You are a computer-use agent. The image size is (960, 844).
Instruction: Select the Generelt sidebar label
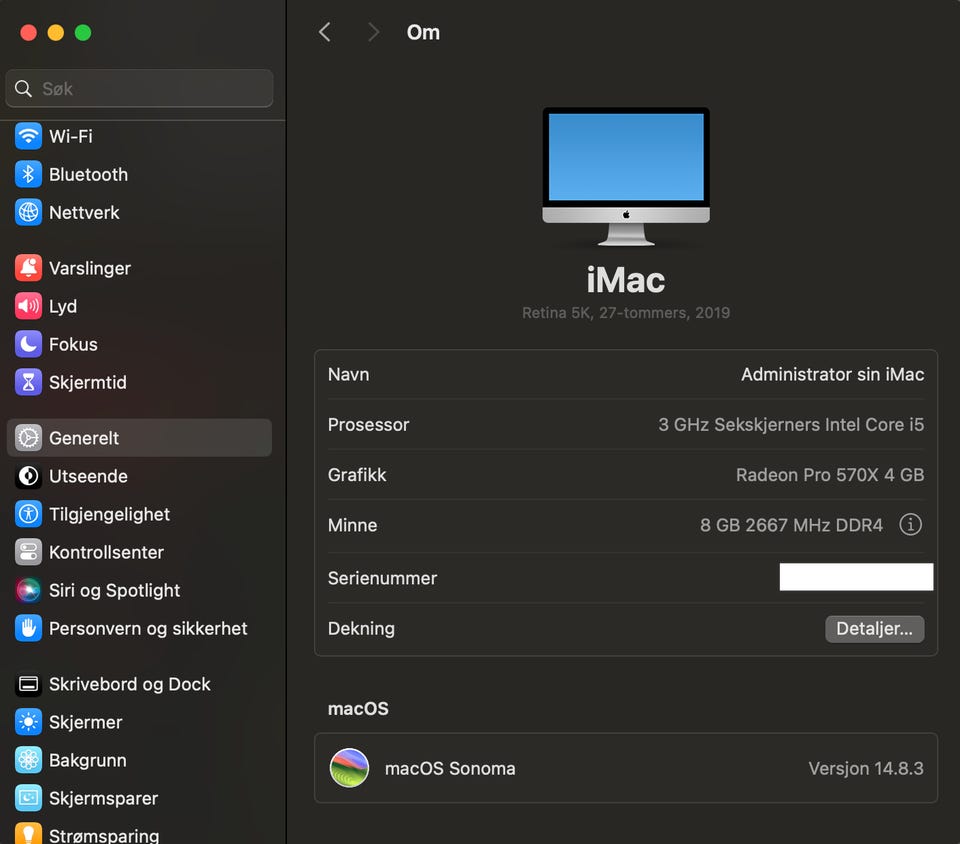pyautogui.click(x=83, y=438)
